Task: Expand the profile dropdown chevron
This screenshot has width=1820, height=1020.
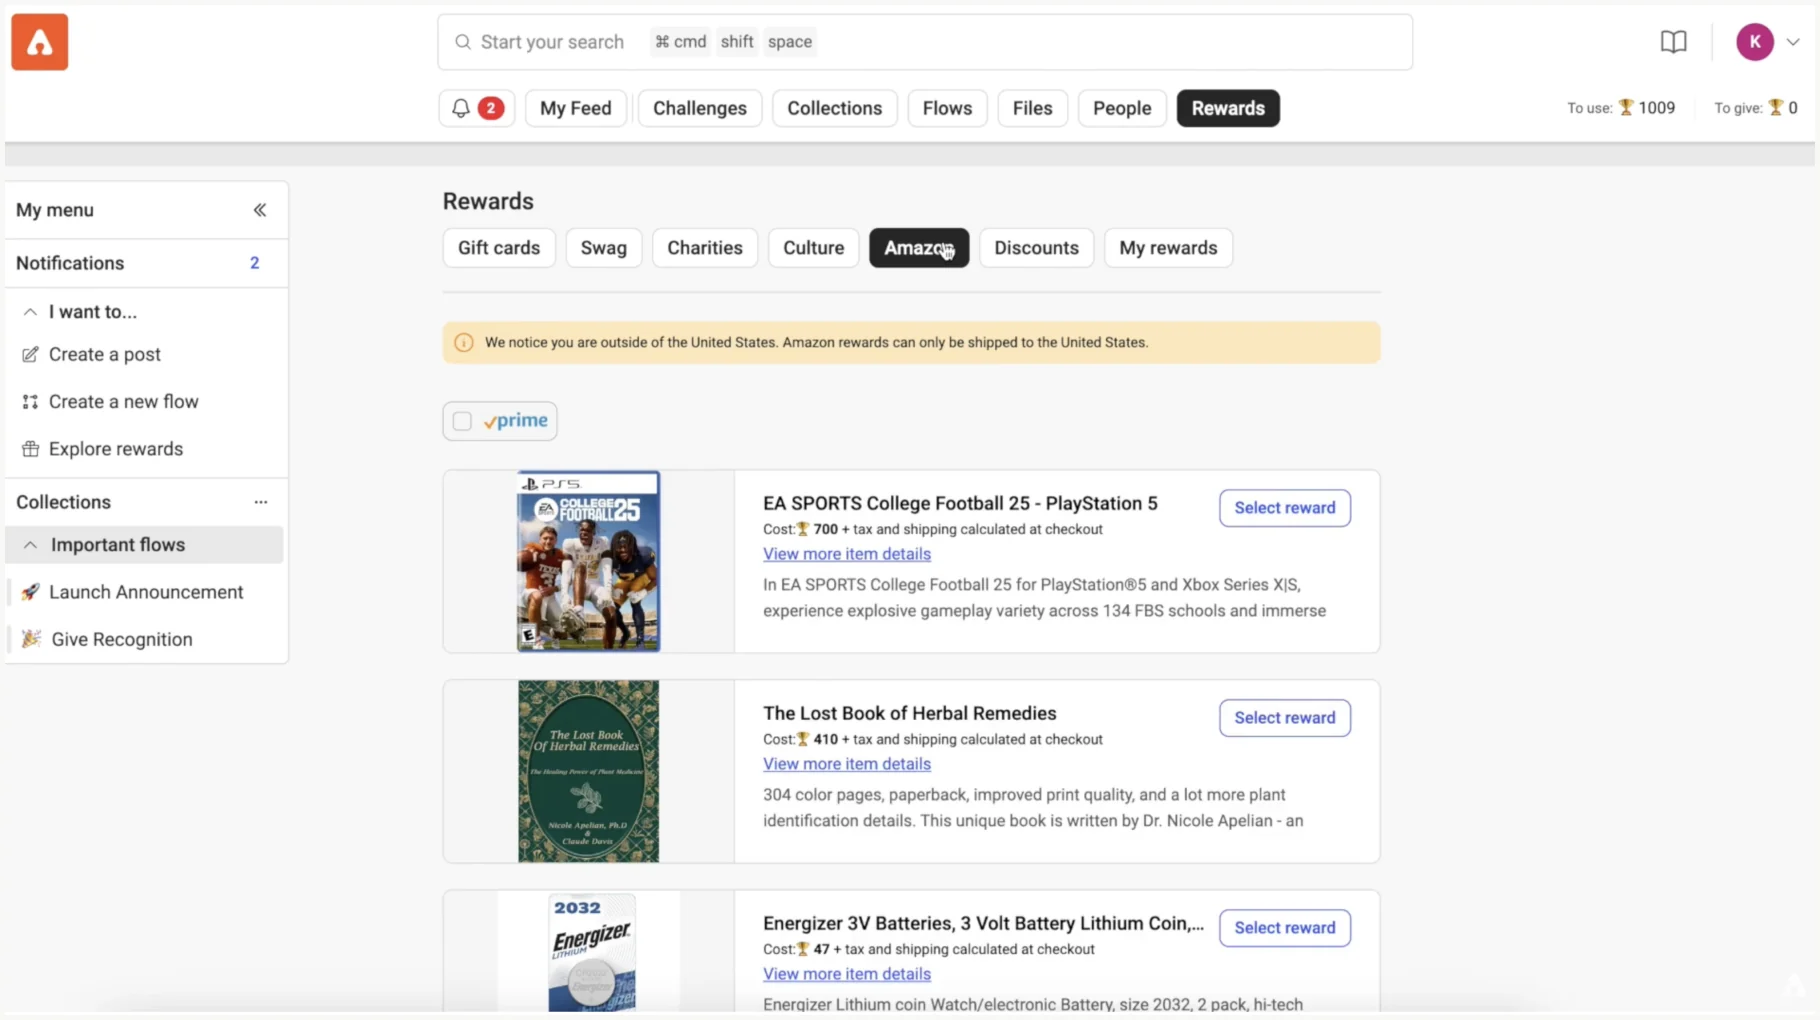Action: 1793,42
